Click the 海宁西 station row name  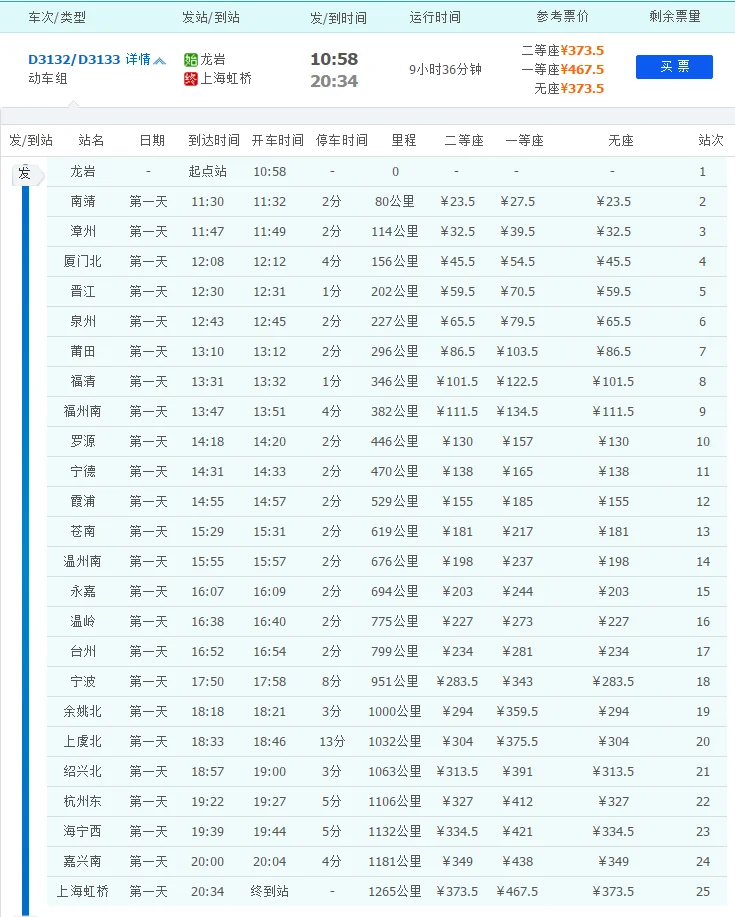82,831
